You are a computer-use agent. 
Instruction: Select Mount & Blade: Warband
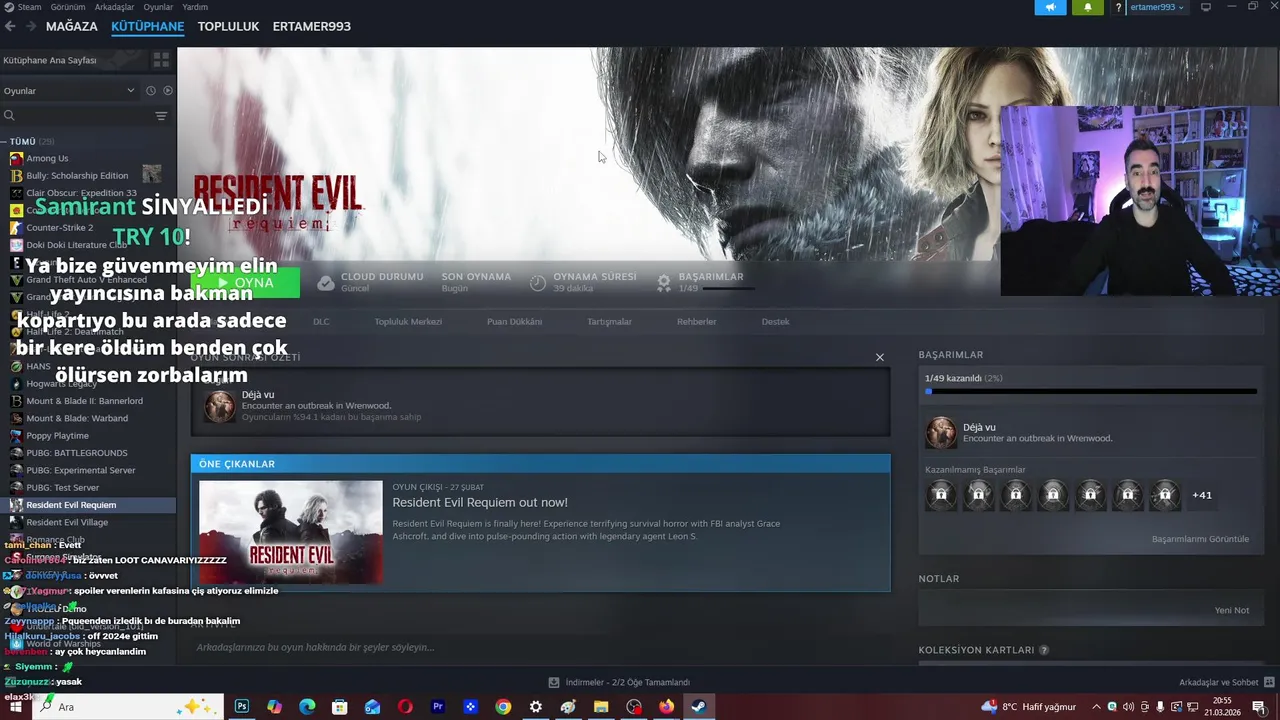[x=77, y=418]
